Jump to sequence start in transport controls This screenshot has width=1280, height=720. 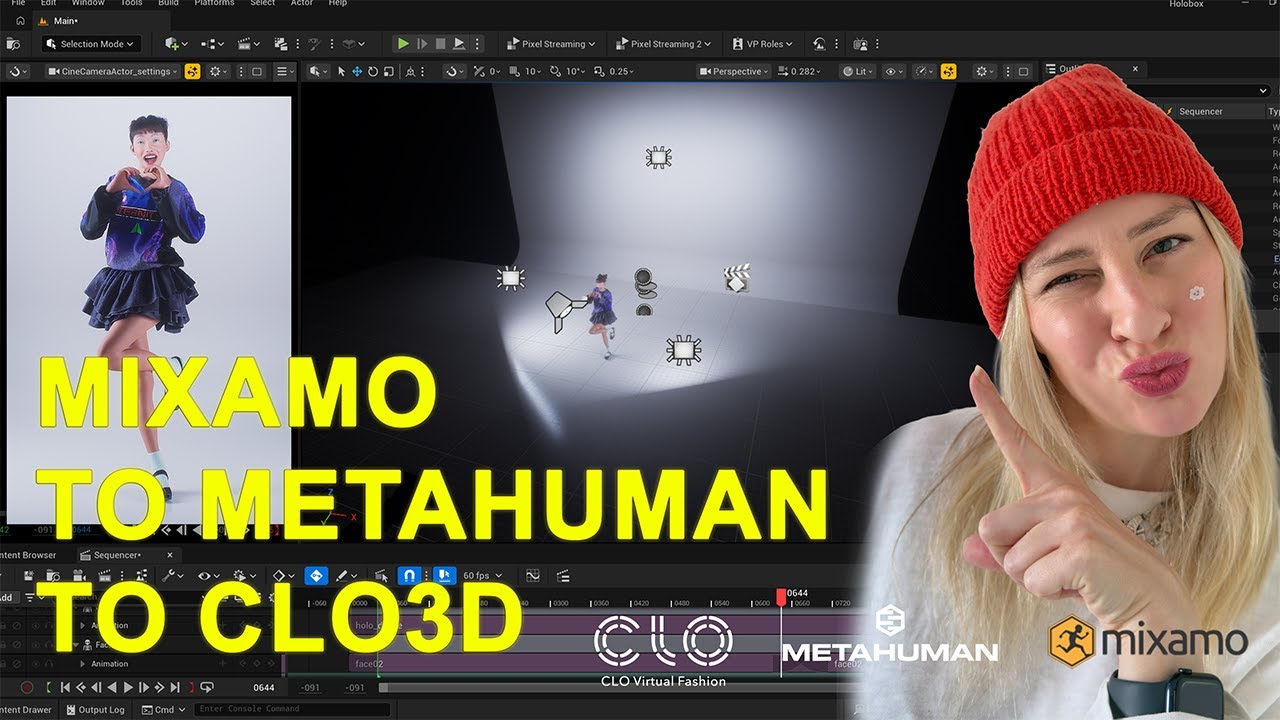[x=66, y=688]
